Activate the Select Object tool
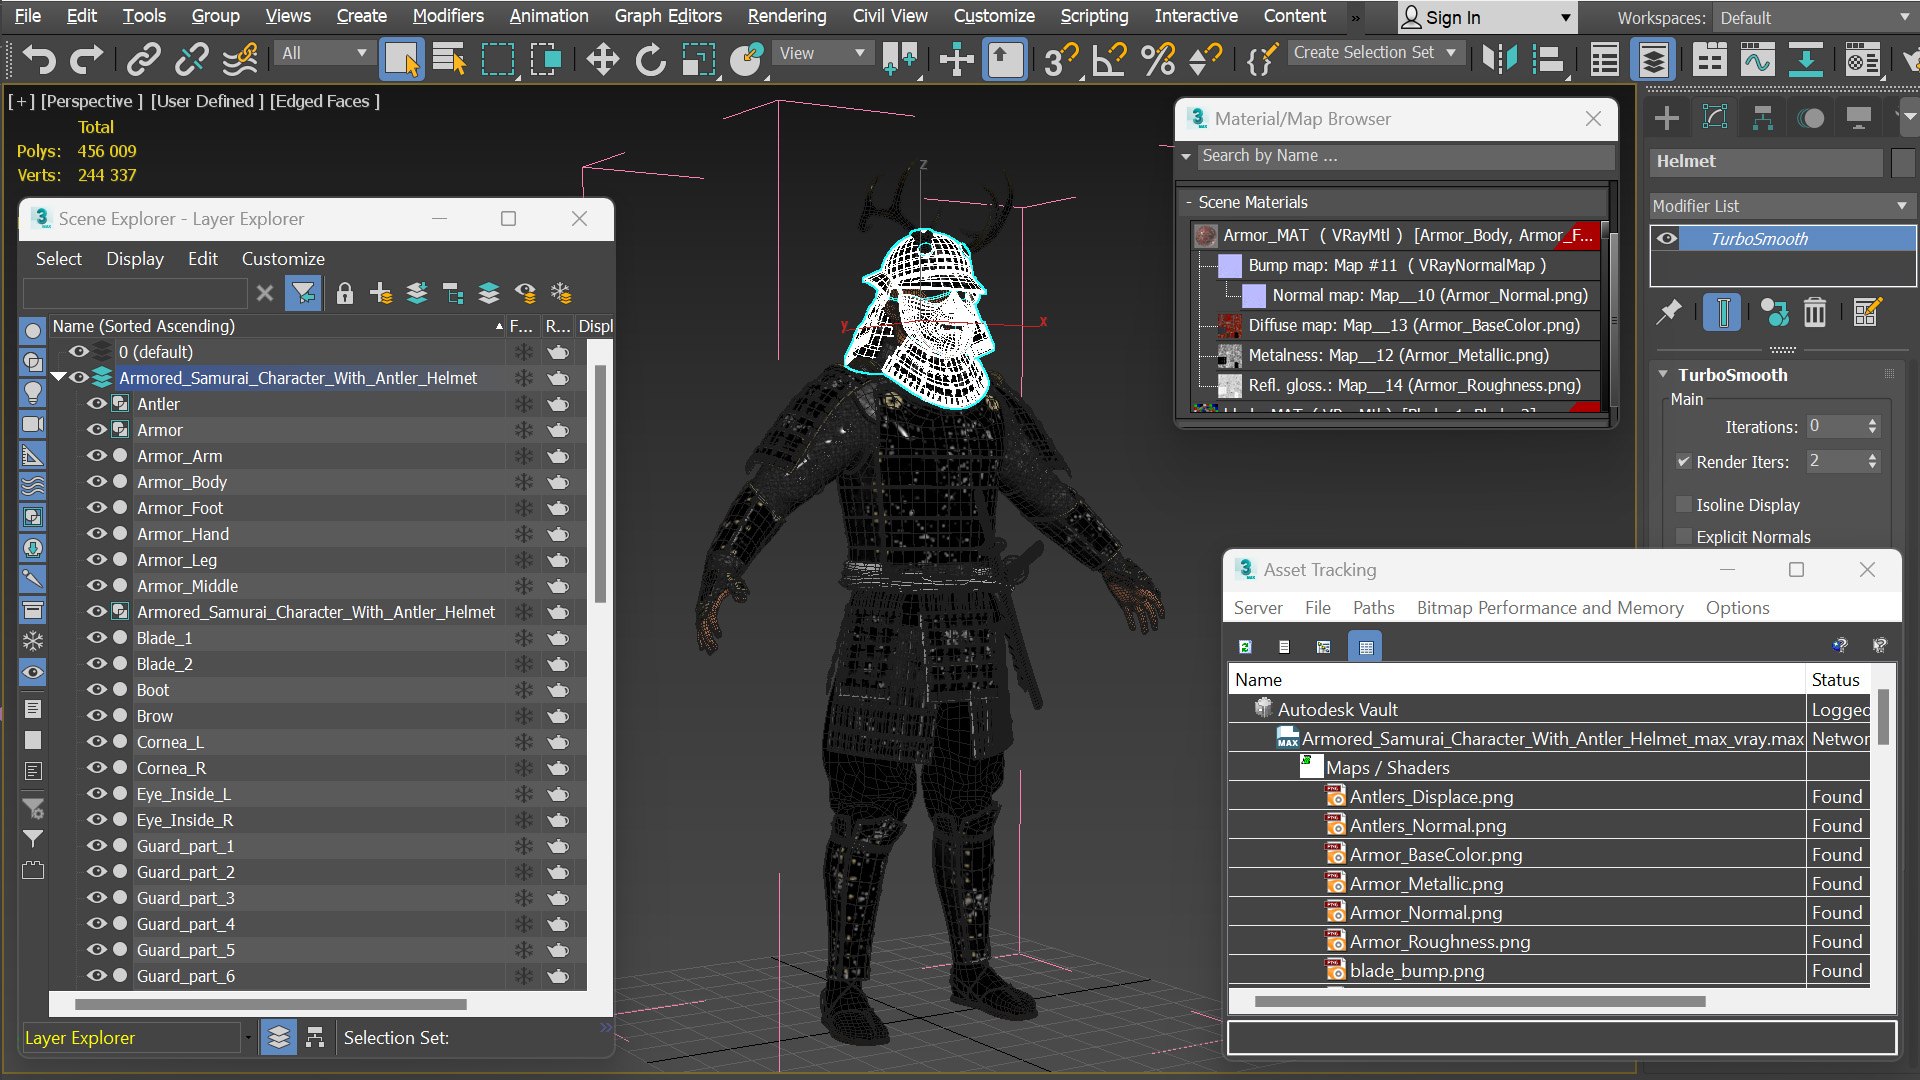This screenshot has height=1080, width=1920. pyautogui.click(x=402, y=60)
